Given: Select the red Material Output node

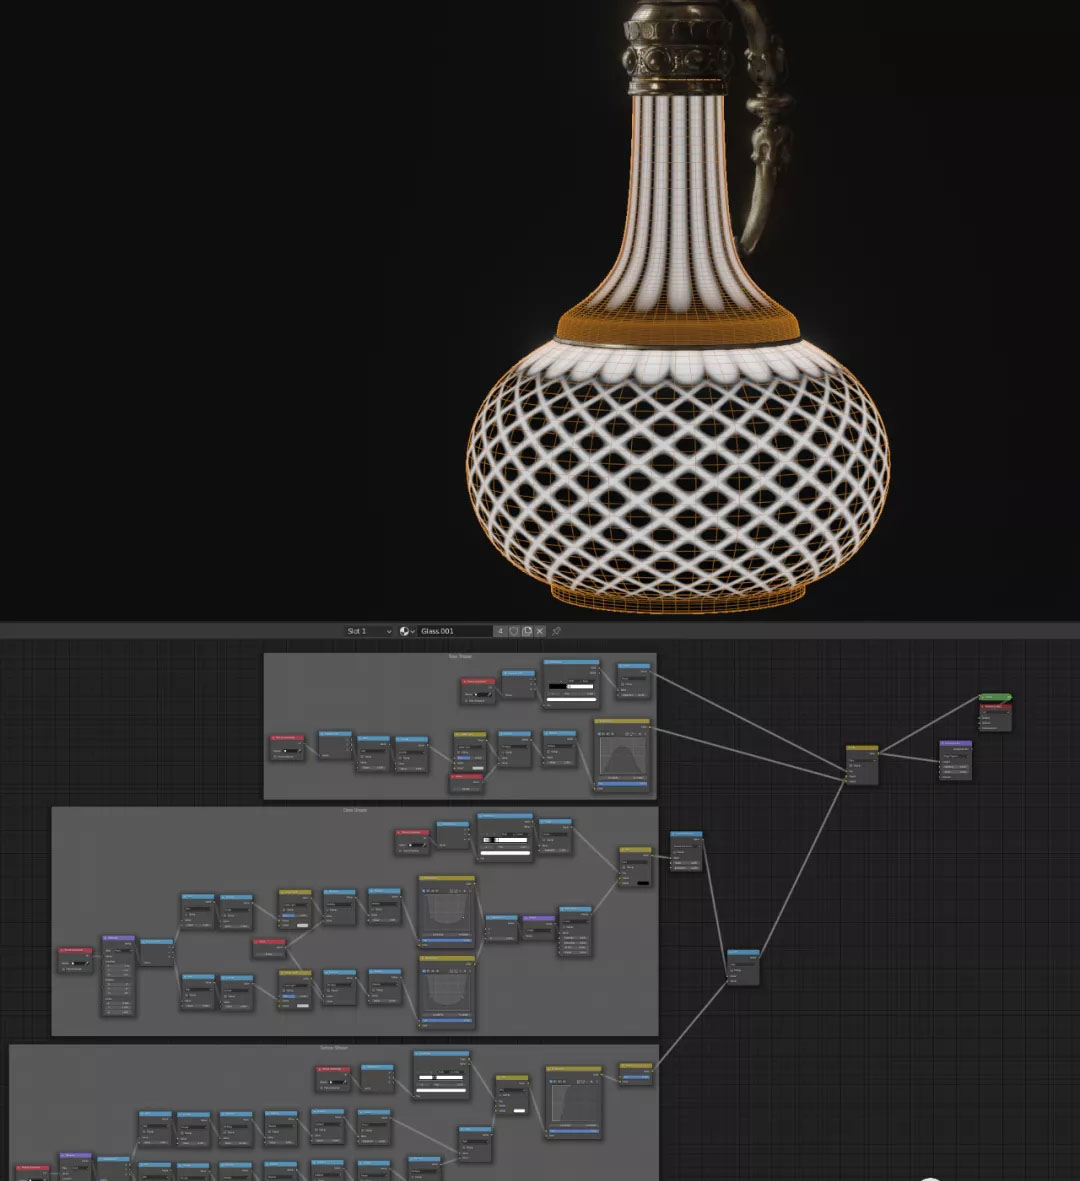Looking at the screenshot, I should click(x=995, y=717).
